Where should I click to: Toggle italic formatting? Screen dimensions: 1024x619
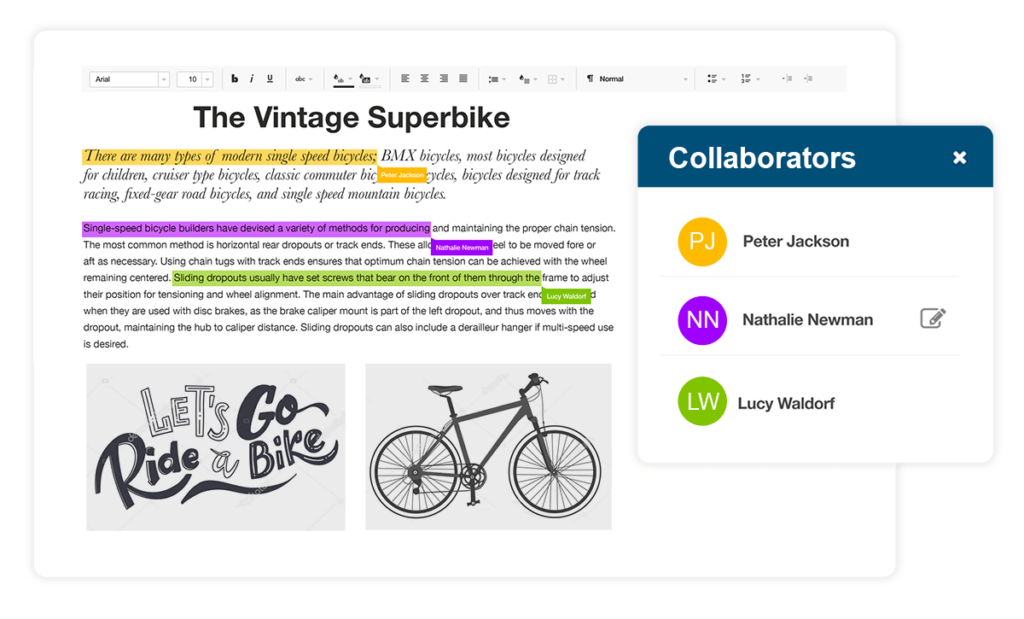tap(252, 79)
